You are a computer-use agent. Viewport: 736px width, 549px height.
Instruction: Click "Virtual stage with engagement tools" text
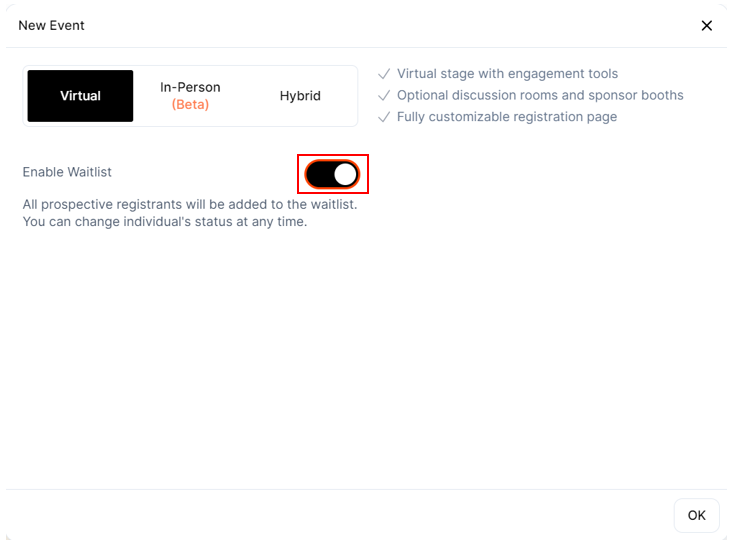point(507,74)
